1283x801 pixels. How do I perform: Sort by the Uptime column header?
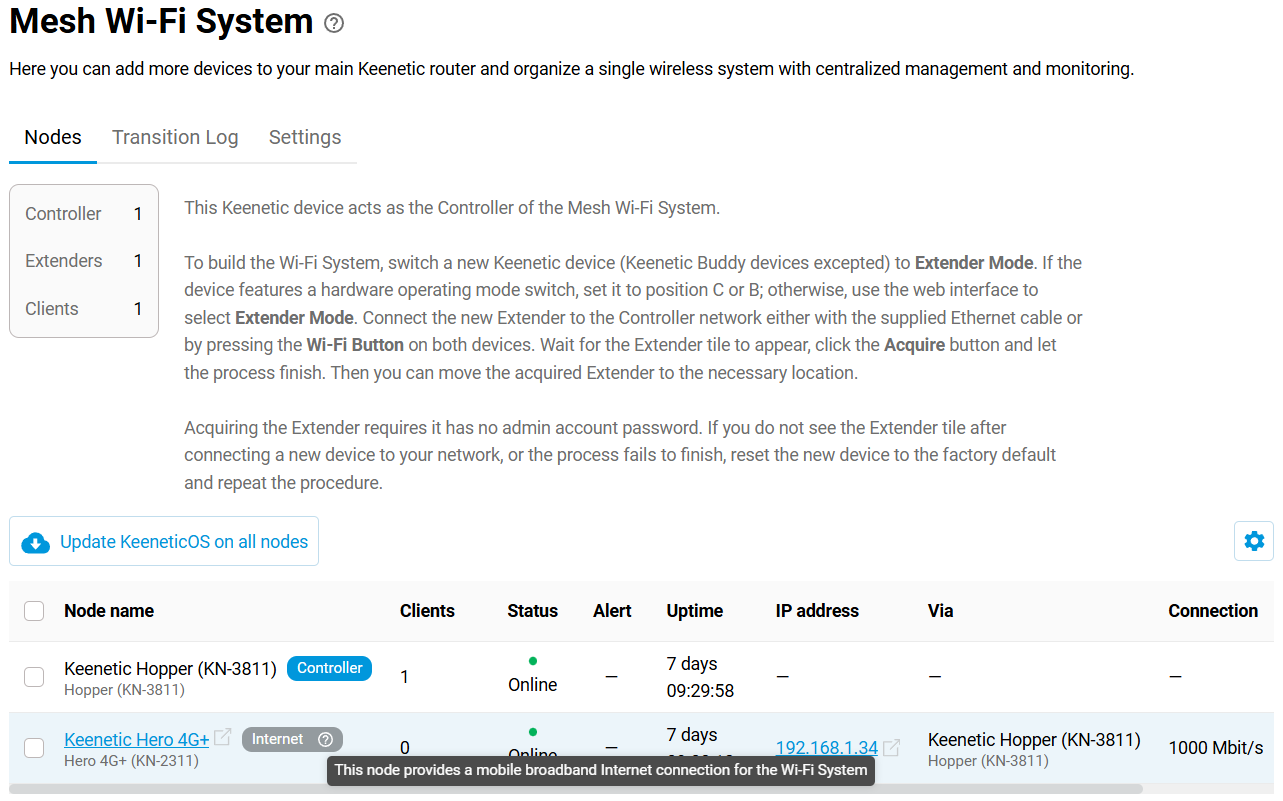point(695,611)
